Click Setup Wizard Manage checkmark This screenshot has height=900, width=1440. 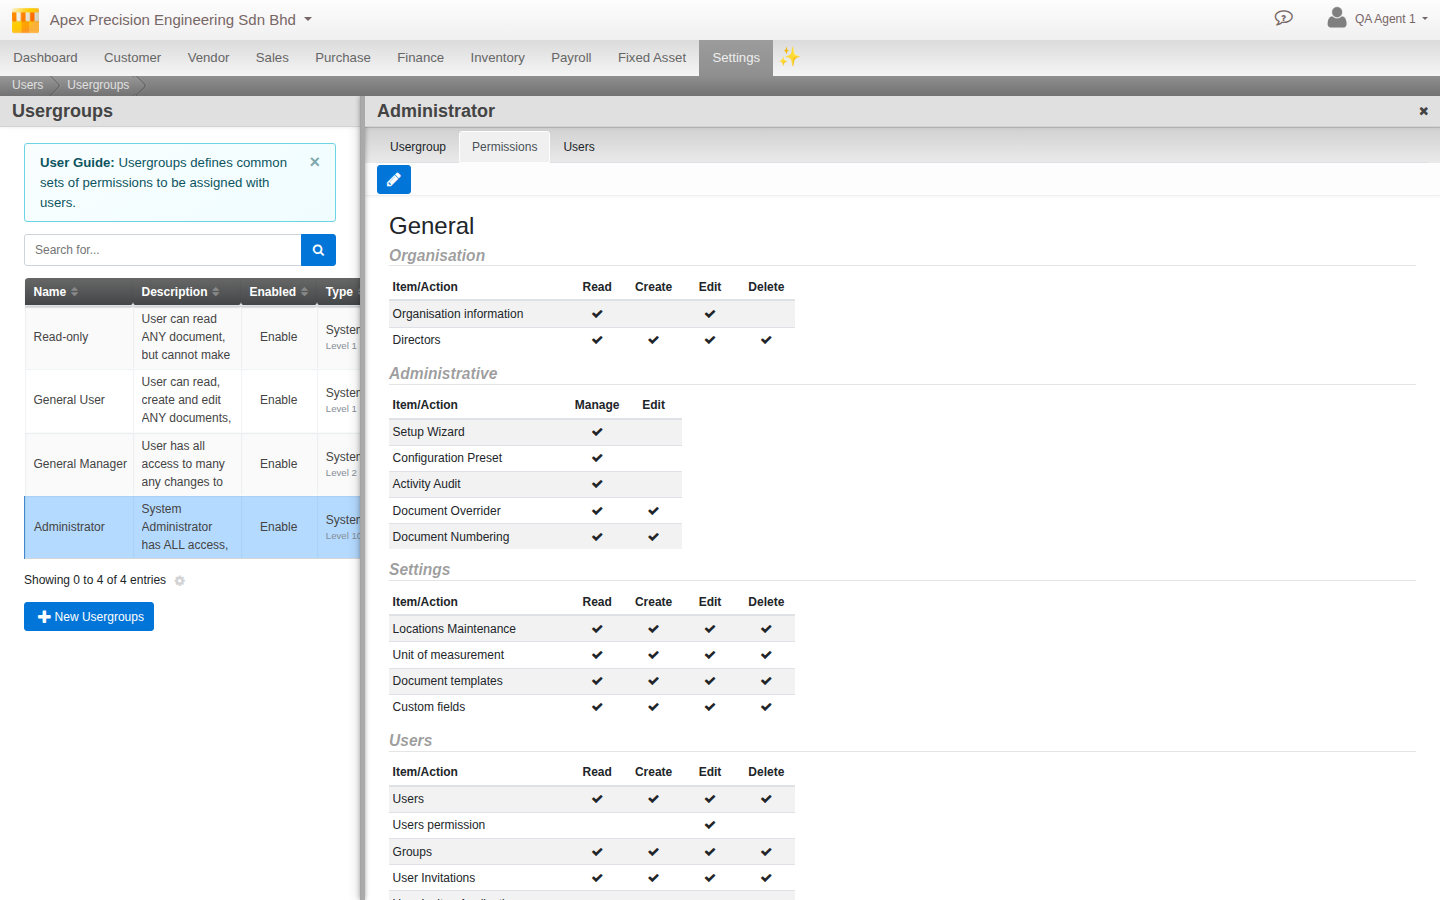click(x=597, y=432)
